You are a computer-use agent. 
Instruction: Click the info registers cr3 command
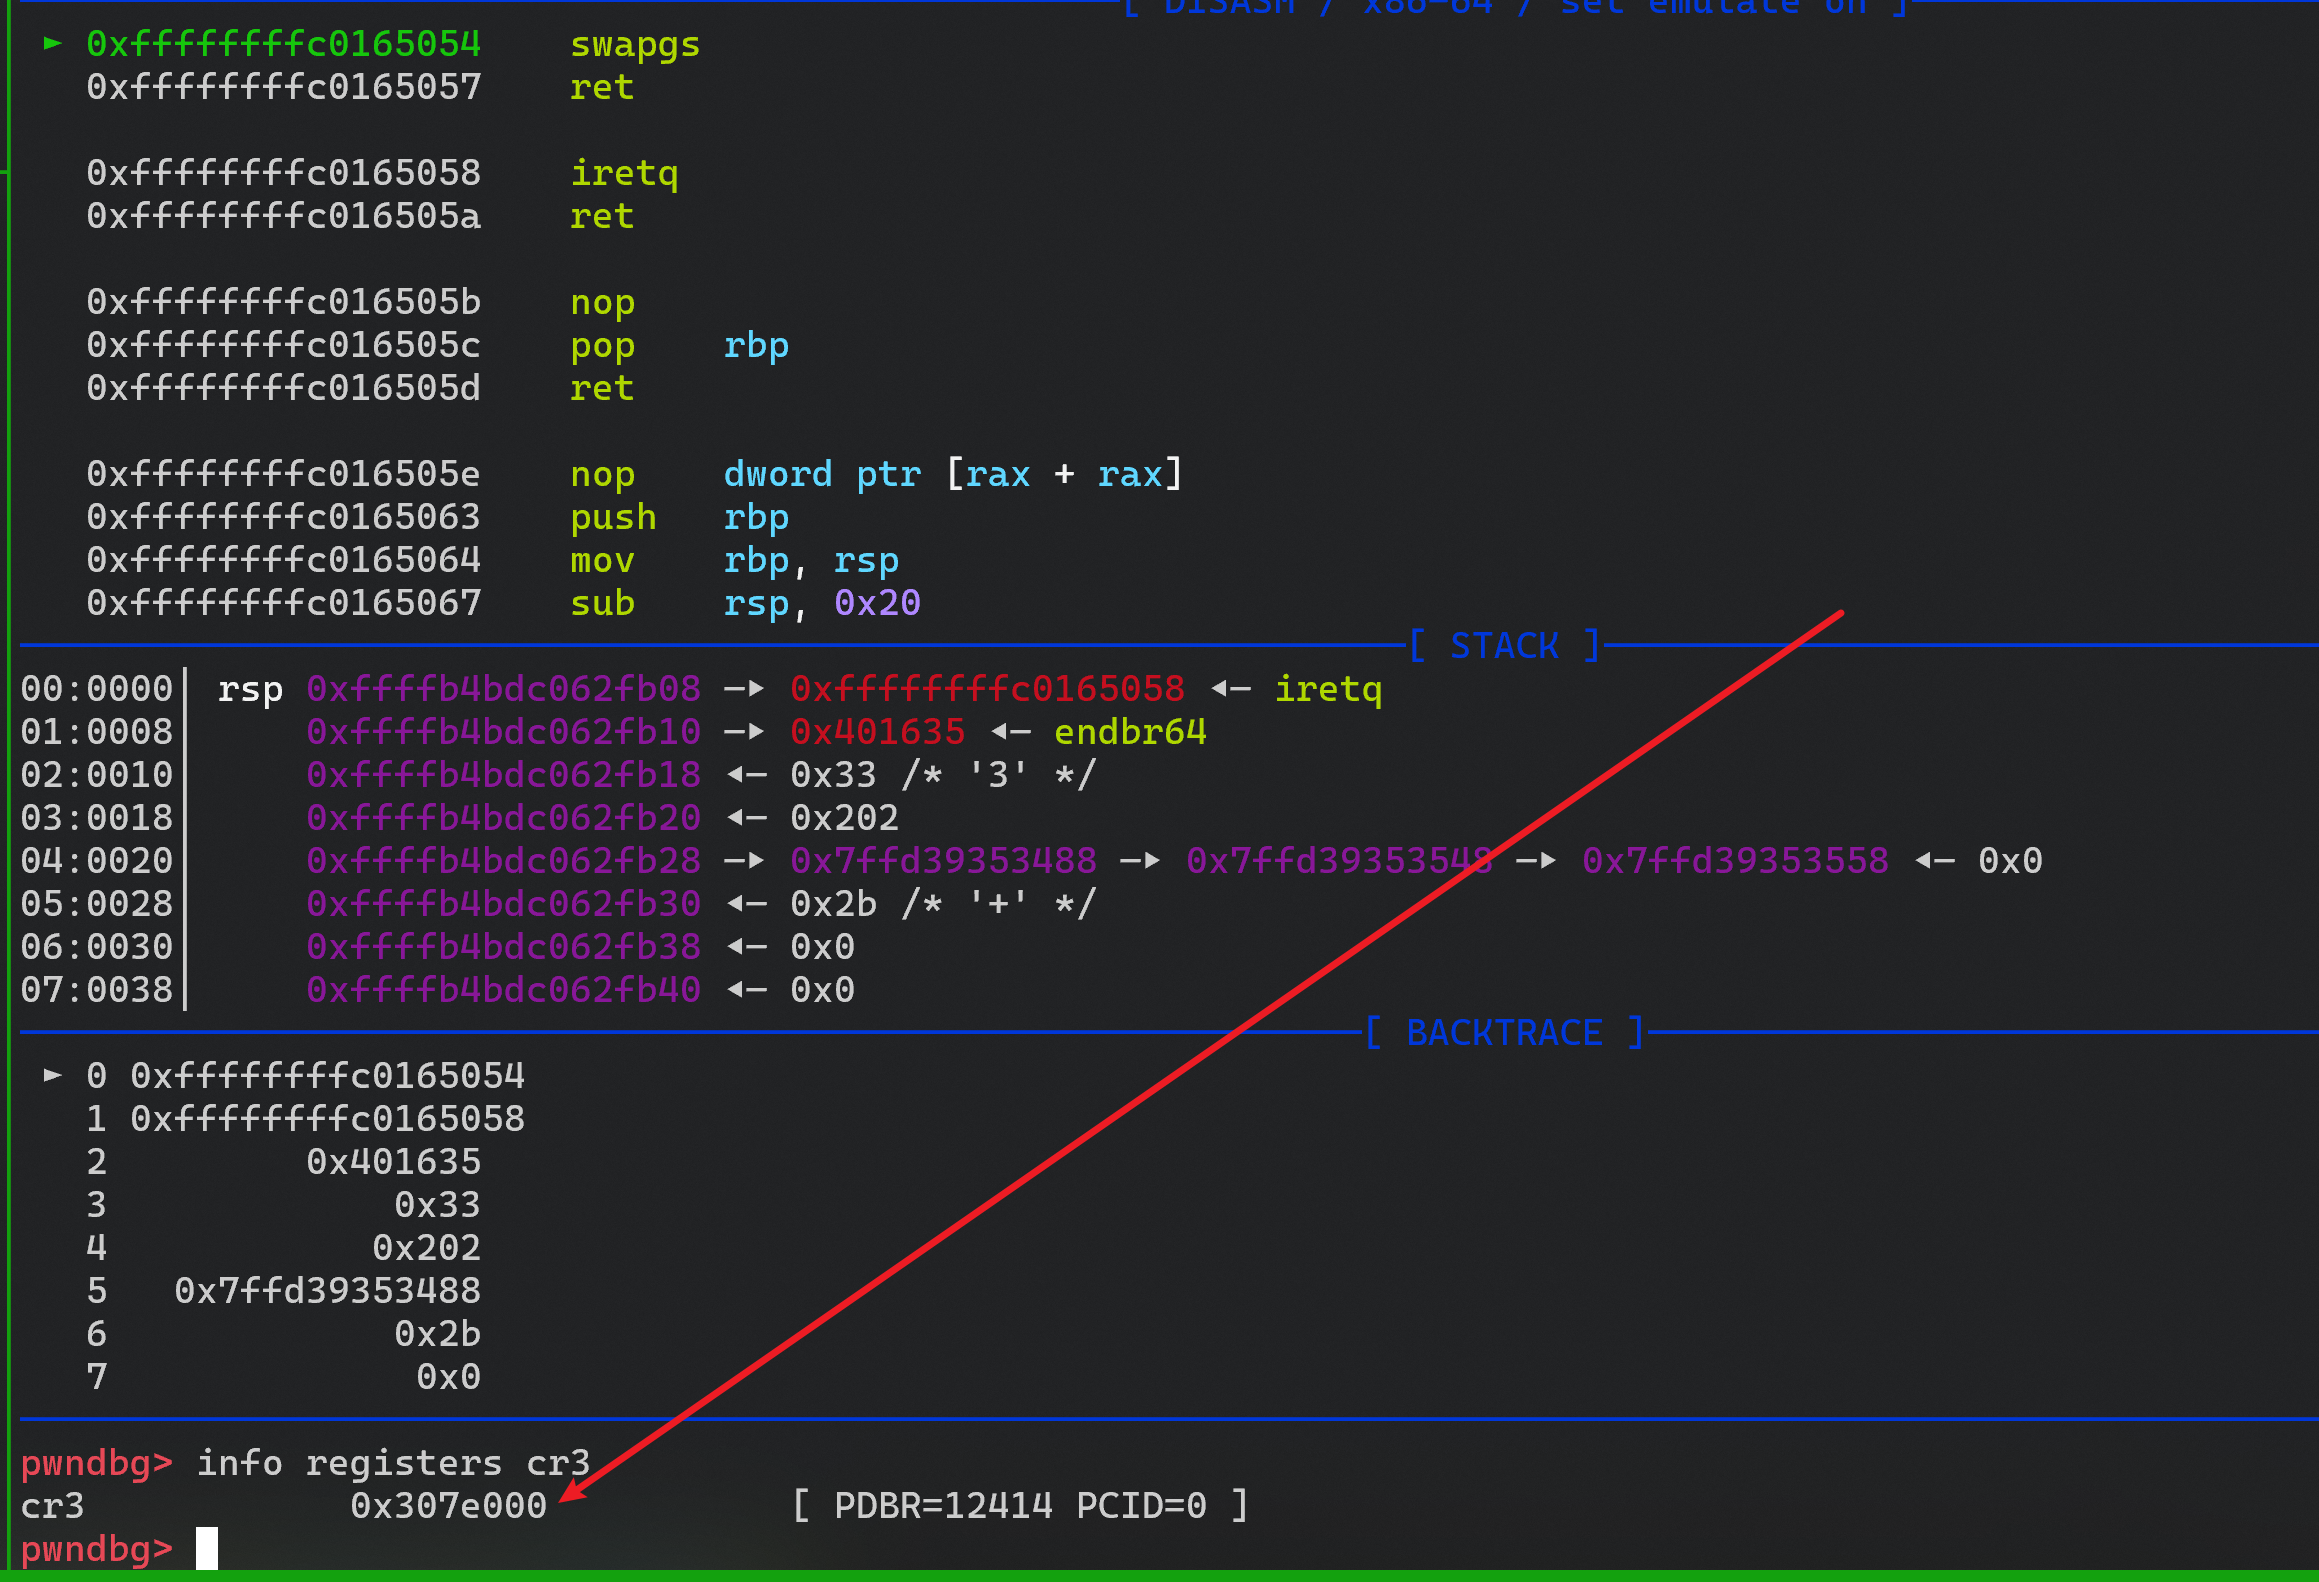pos(393,1463)
